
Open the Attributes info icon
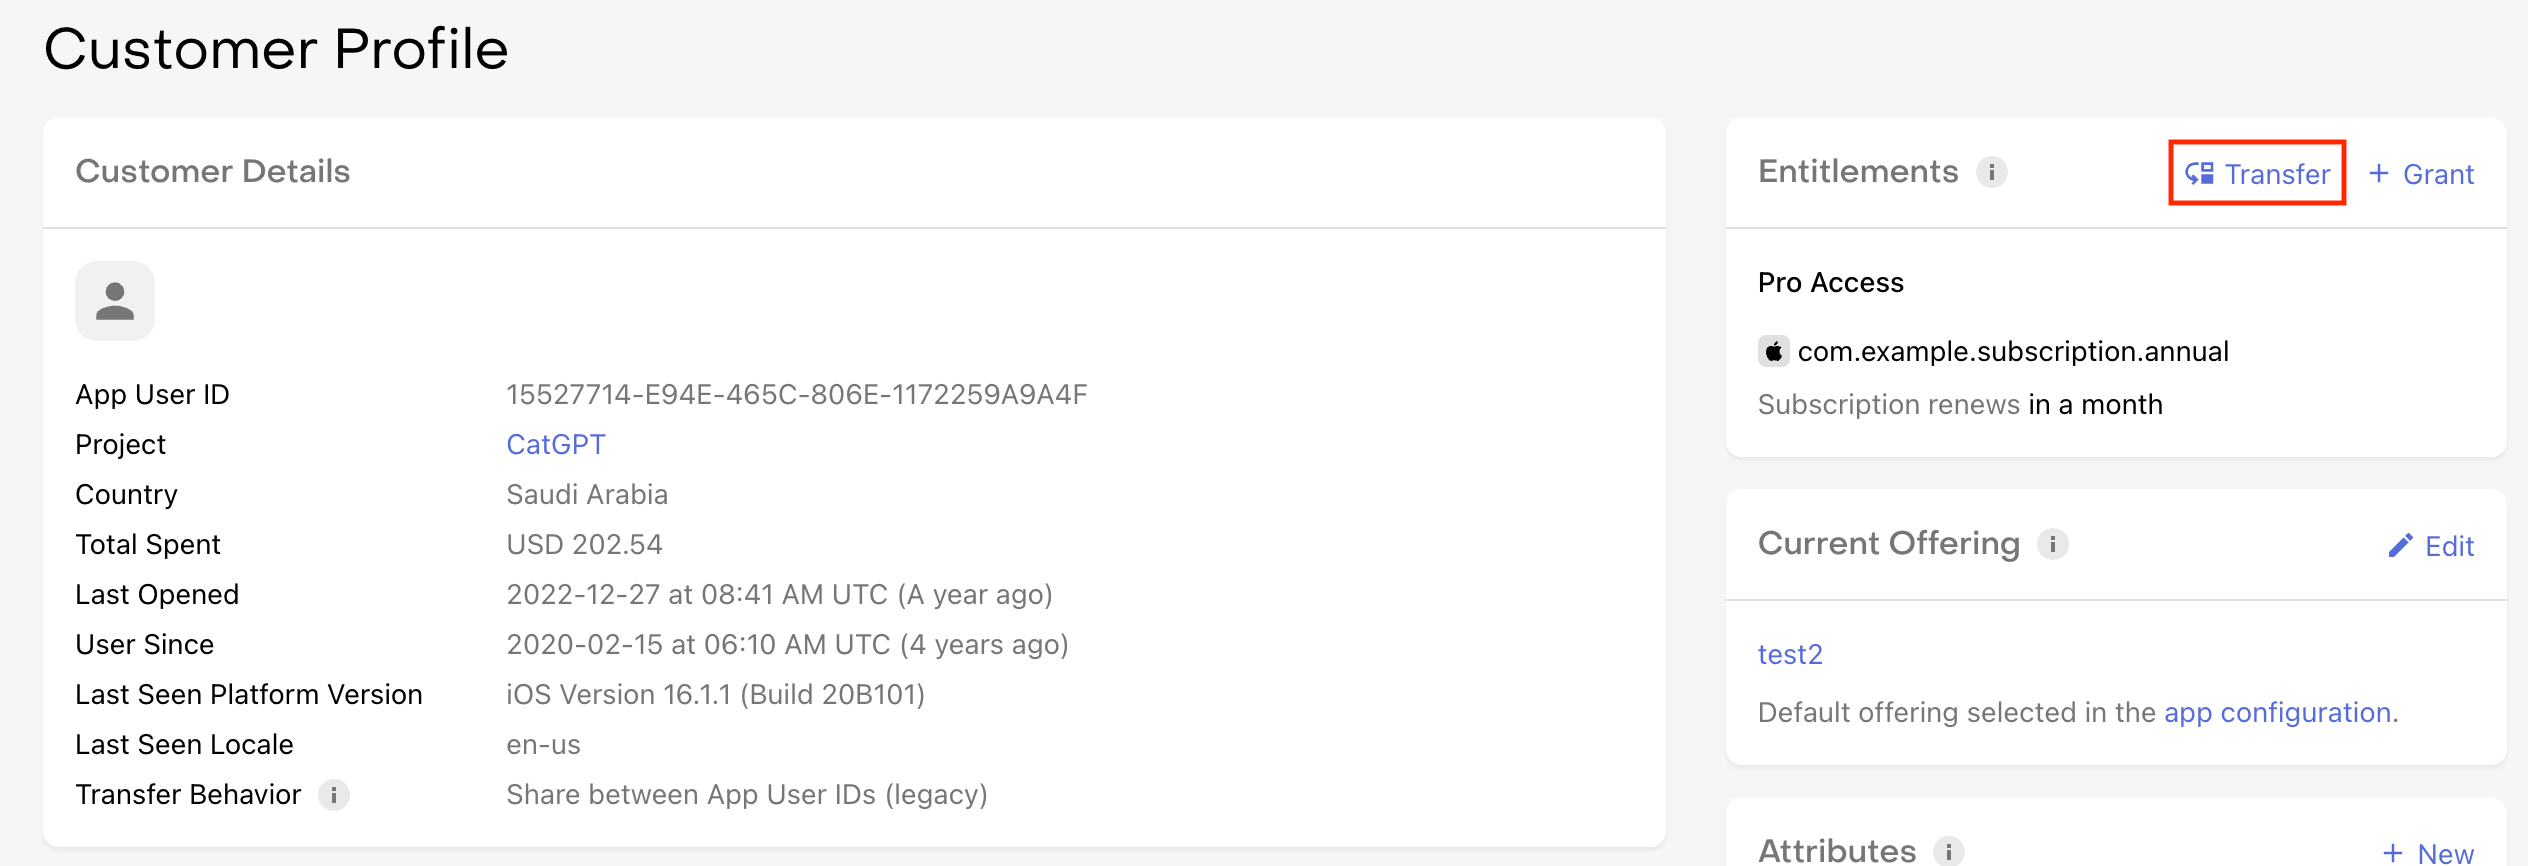[x=1948, y=851]
